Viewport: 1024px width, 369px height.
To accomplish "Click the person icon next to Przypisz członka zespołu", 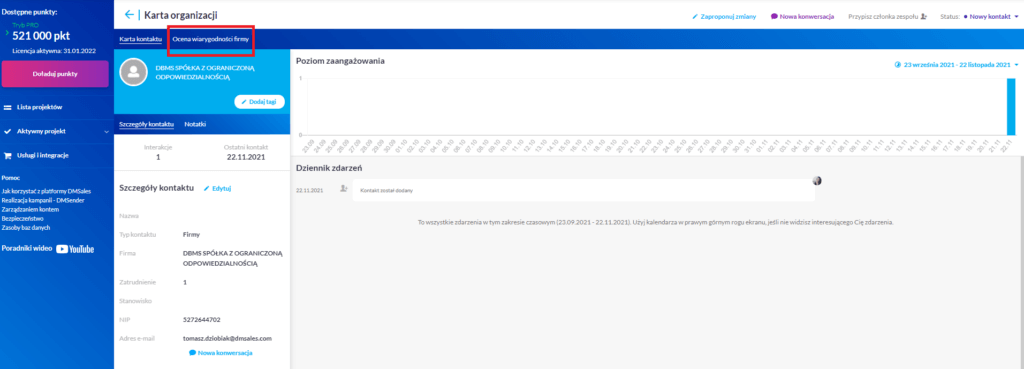I will point(923,16).
